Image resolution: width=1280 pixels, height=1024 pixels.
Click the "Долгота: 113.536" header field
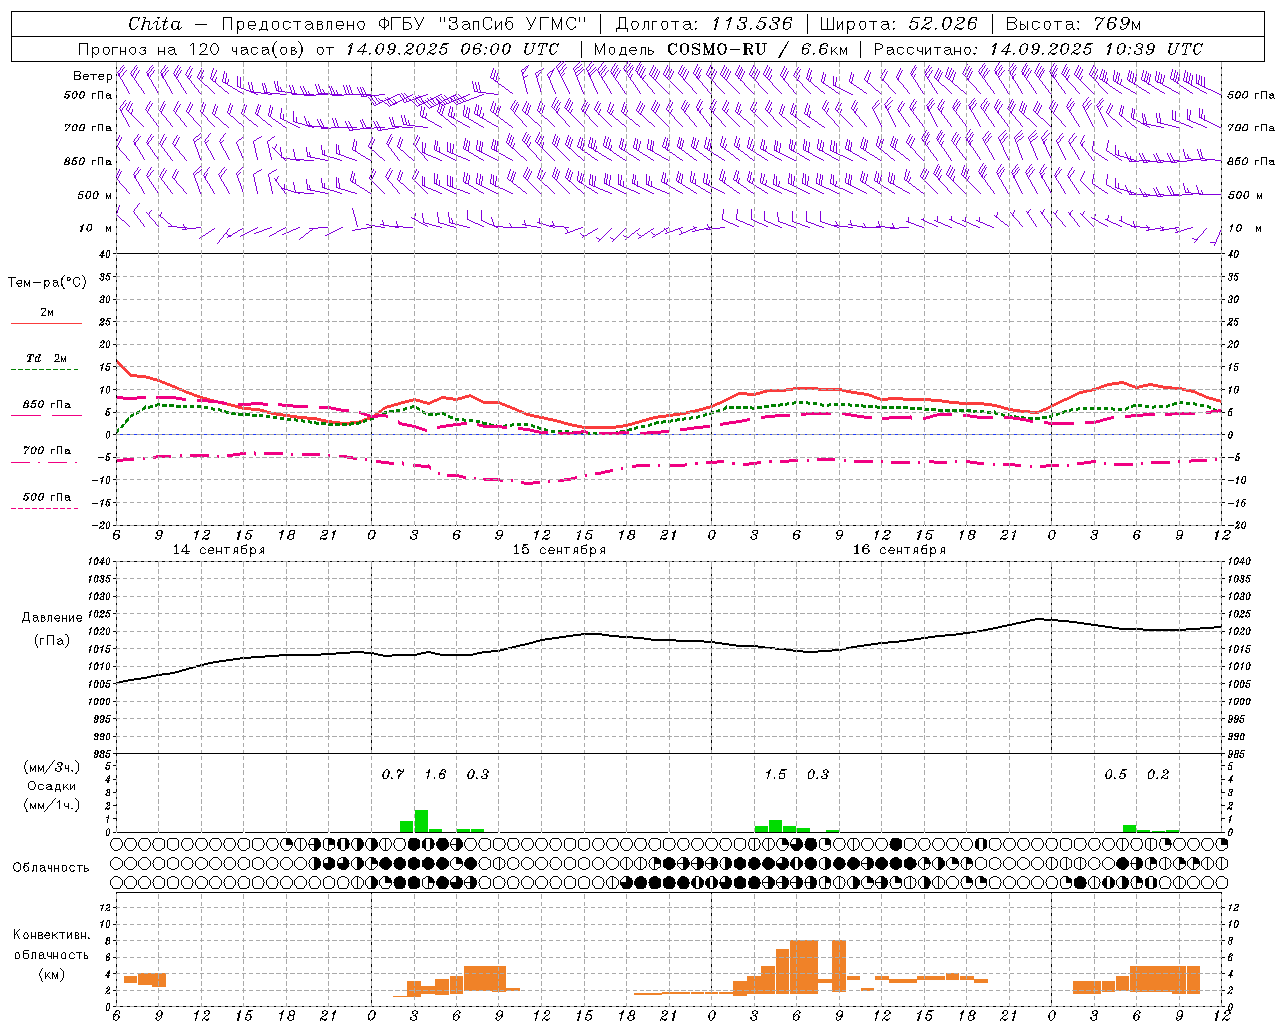704,24
